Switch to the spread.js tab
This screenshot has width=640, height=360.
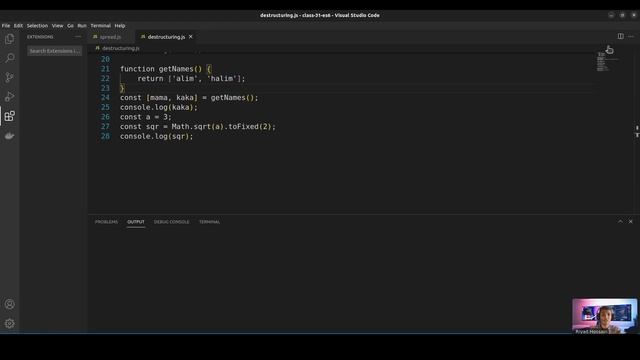point(110,37)
